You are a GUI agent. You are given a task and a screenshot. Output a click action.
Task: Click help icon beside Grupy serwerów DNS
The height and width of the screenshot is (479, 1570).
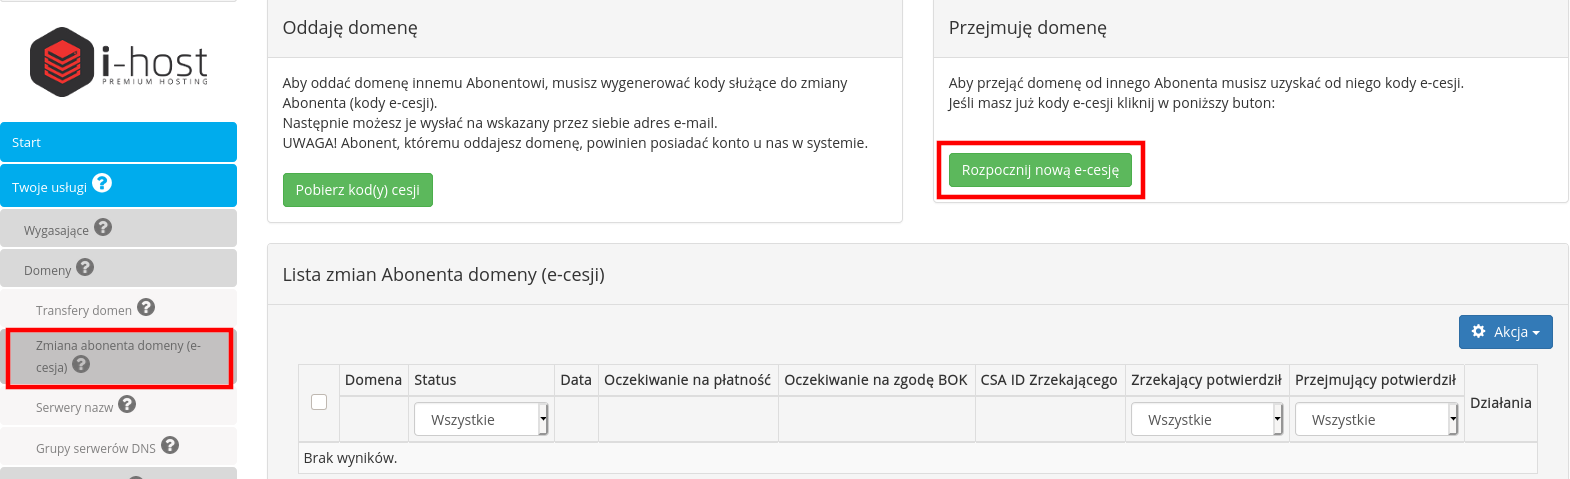tap(170, 445)
